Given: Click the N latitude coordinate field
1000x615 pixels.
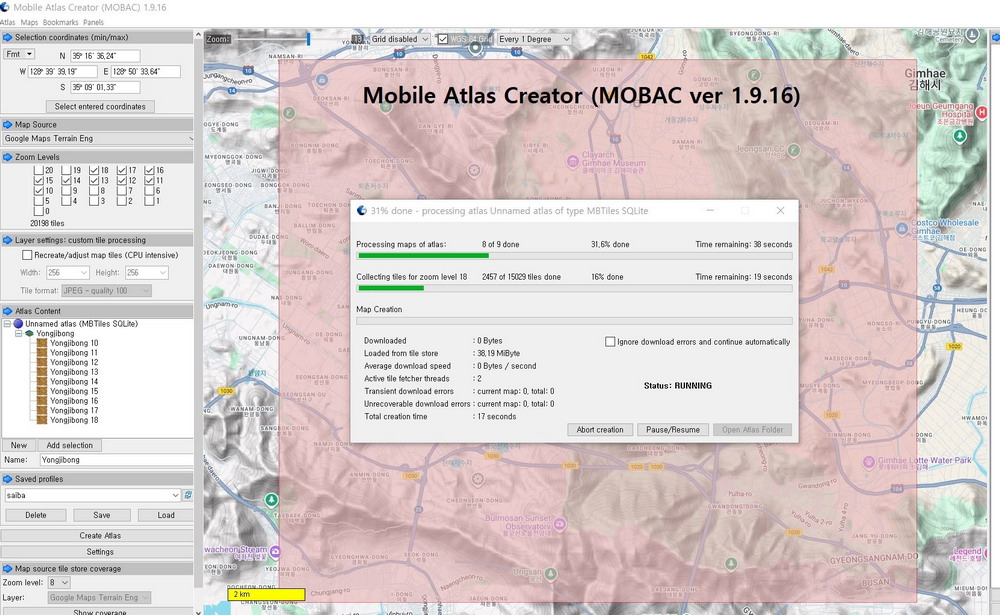Looking at the screenshot, I should (x=105, y=56).
